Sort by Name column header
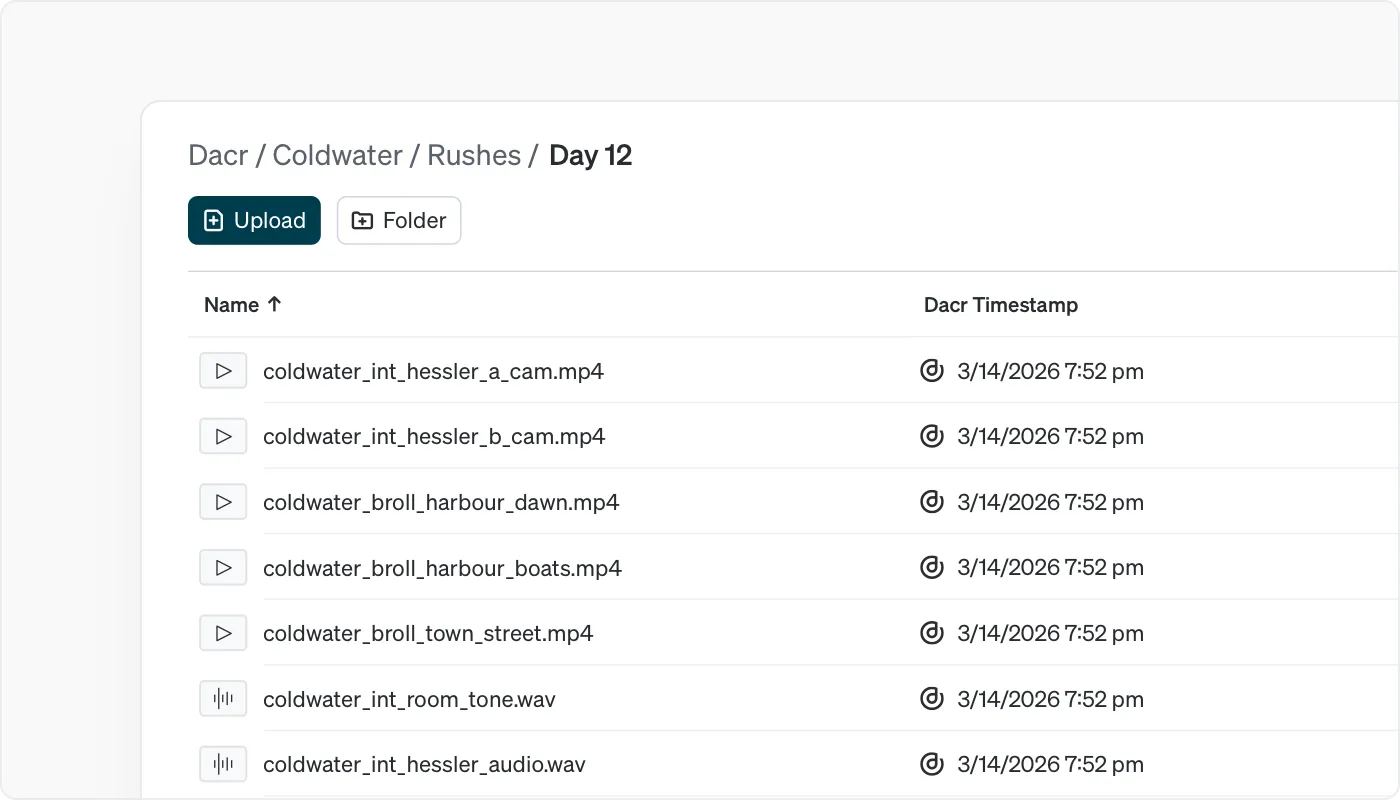 tap(231, 305)
